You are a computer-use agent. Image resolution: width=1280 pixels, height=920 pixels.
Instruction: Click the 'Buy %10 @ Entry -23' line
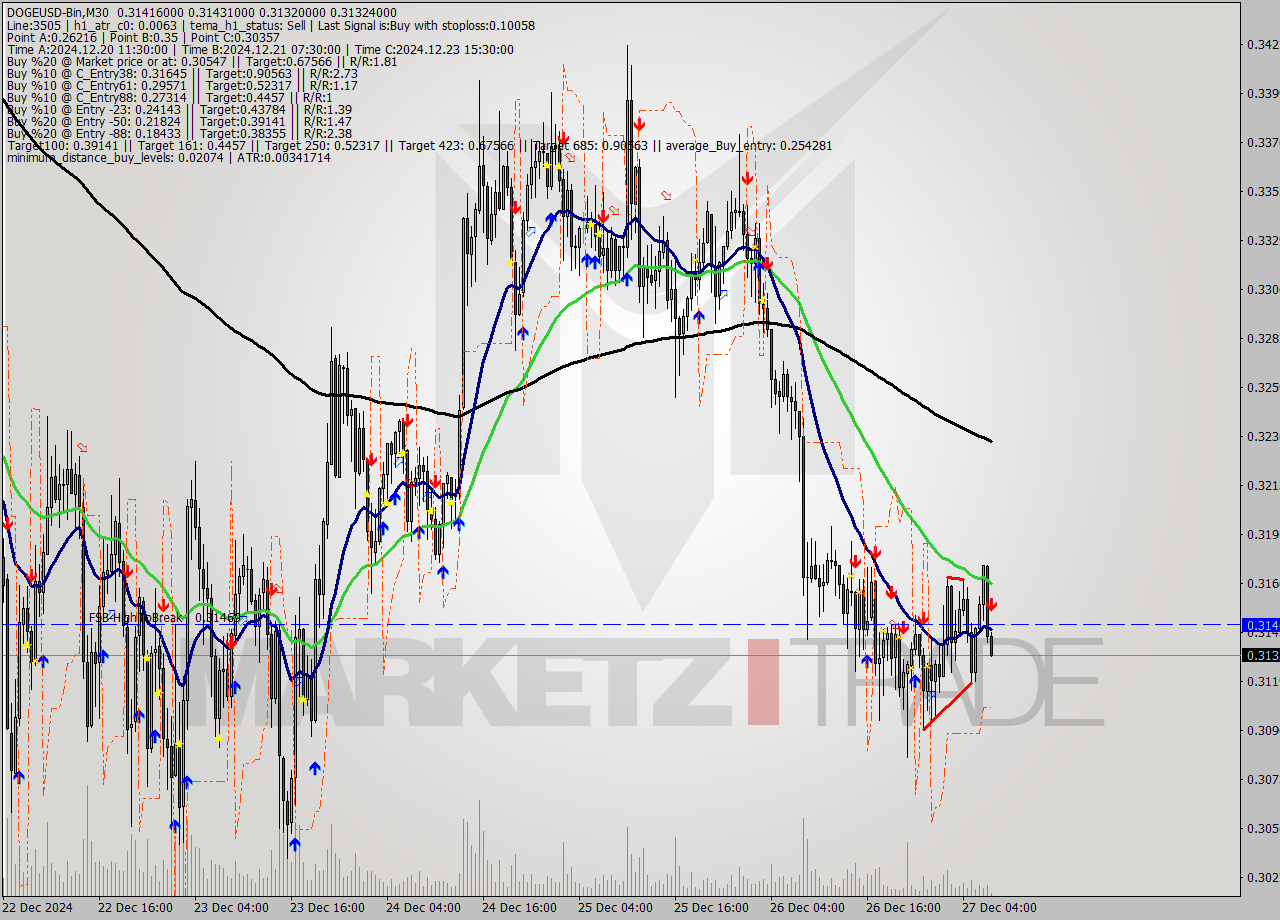tap(179, 109)
